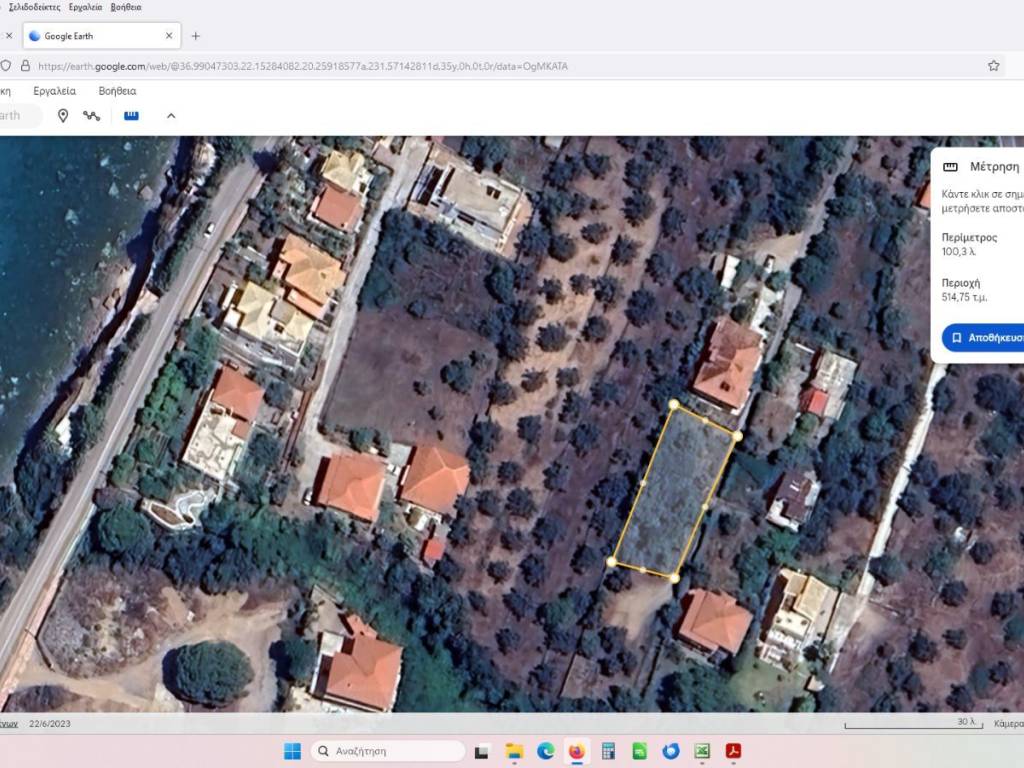Click the add placemark pin icon

(63, 116)
